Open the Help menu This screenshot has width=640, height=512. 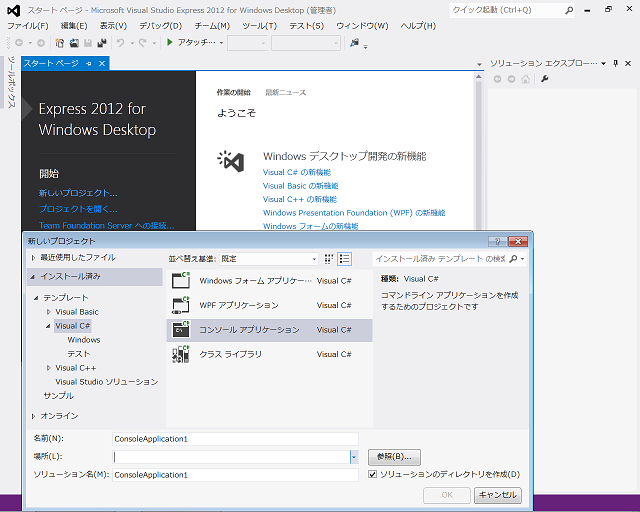pyautogui.click(x=418, y=26)
